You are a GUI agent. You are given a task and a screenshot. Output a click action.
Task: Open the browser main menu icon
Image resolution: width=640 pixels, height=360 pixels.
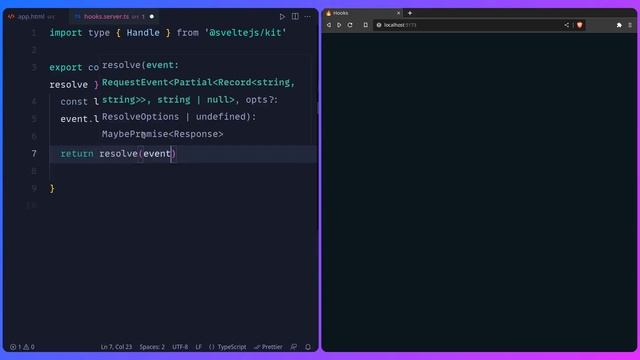click(x=630, y=25)
